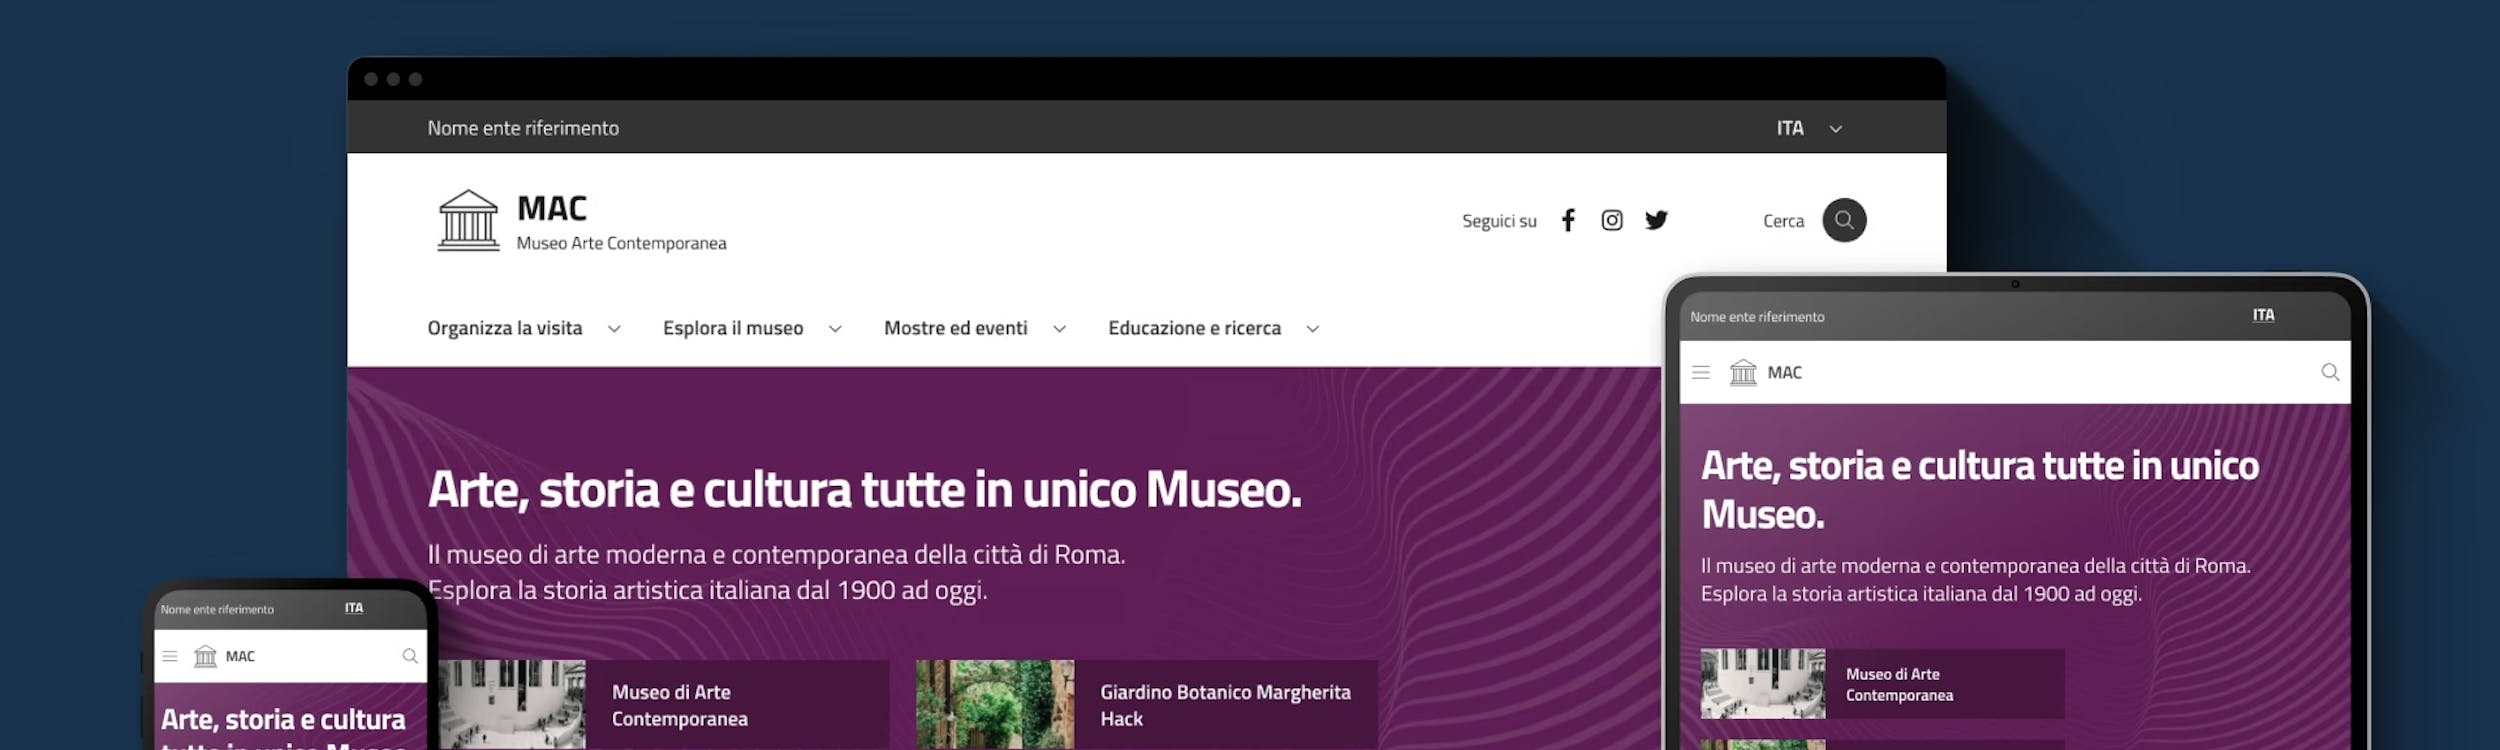Click tablet text Il museo di arte moderna
Viewport: 2500px width, 750px height.
(x=1976, y=566)
